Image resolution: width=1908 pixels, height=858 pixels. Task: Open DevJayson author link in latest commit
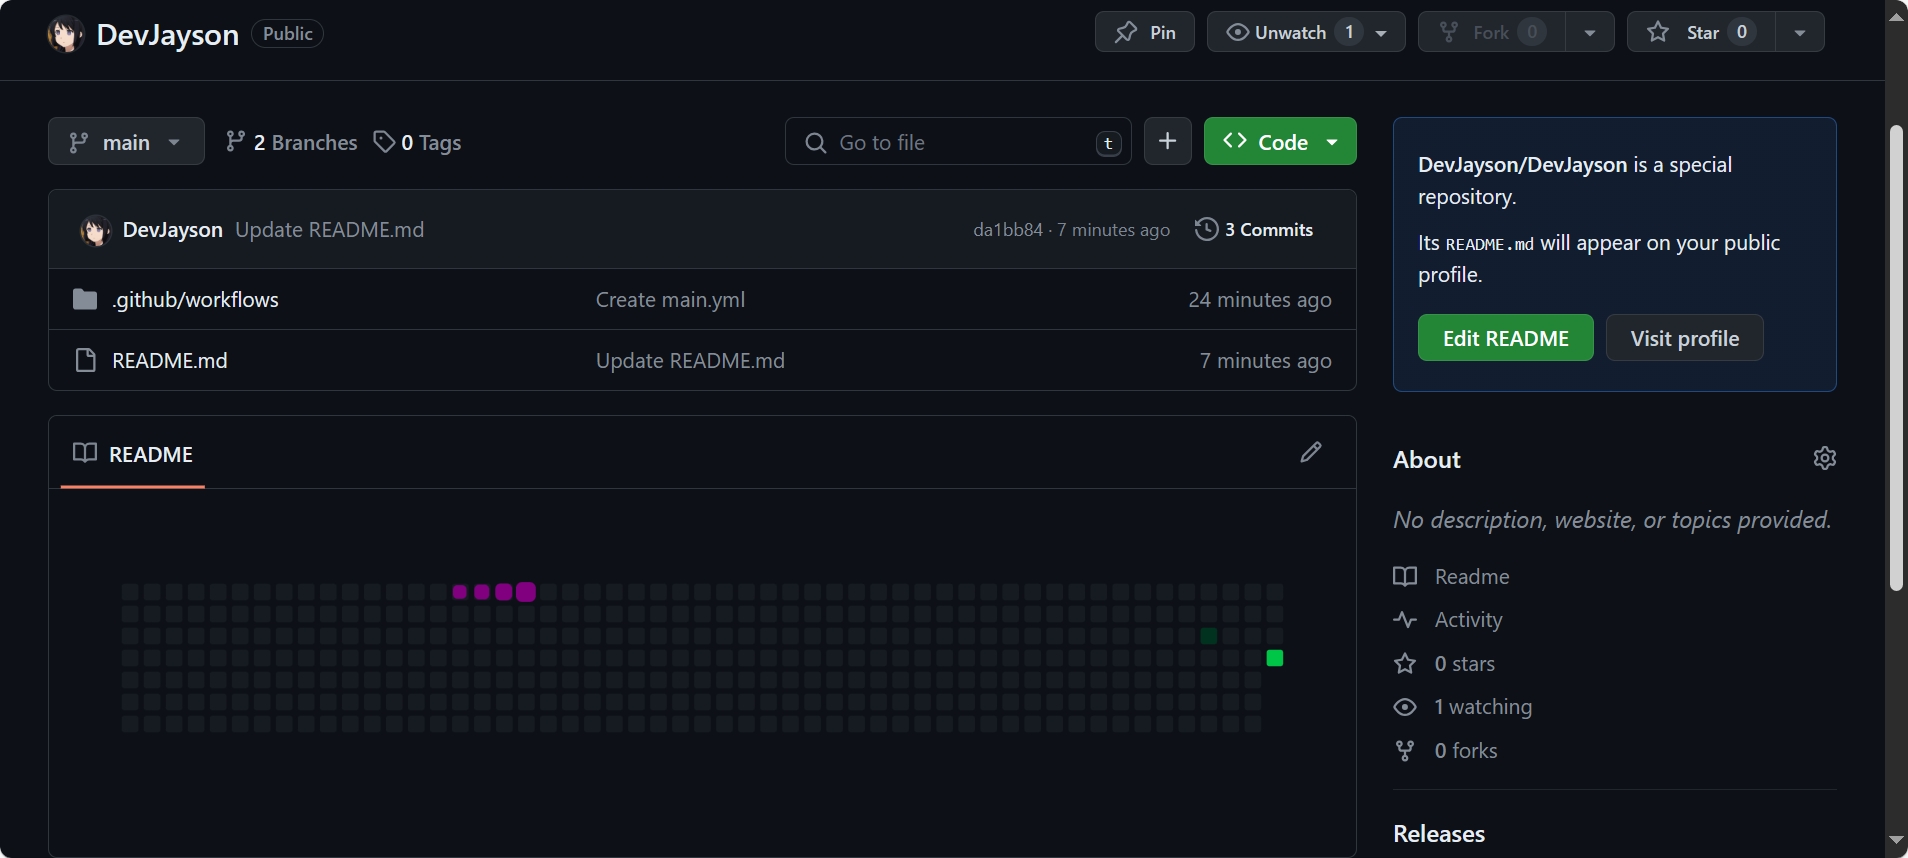coord(173,230)
